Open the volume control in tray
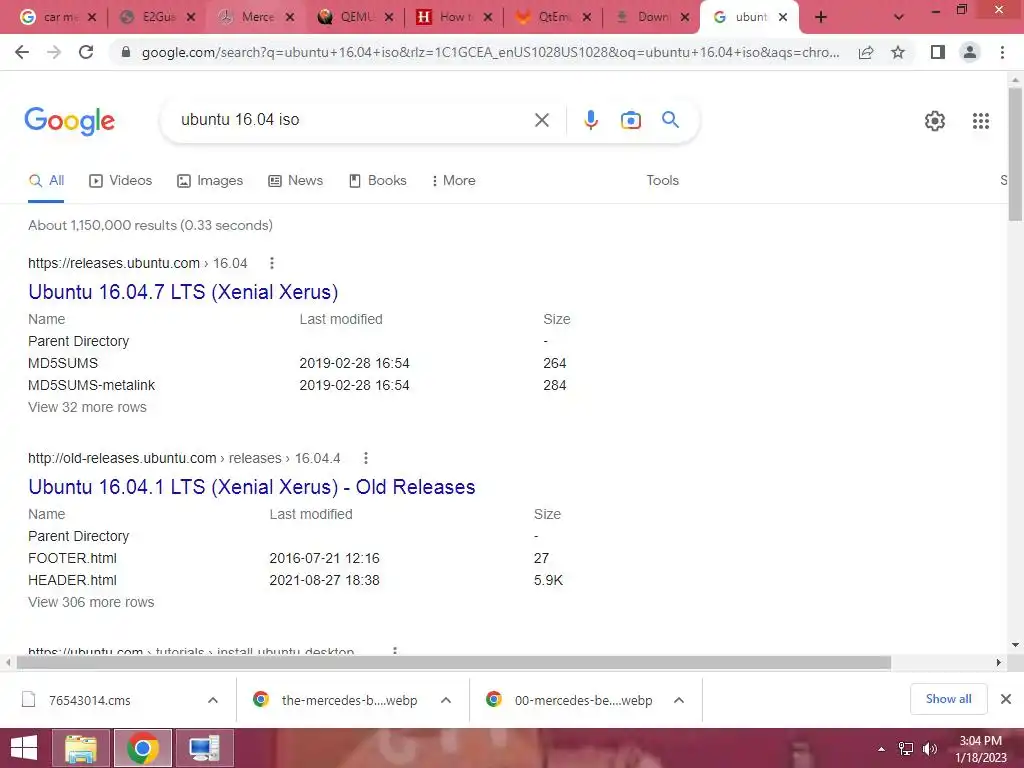1024x768 pixels. coord(929,749)
